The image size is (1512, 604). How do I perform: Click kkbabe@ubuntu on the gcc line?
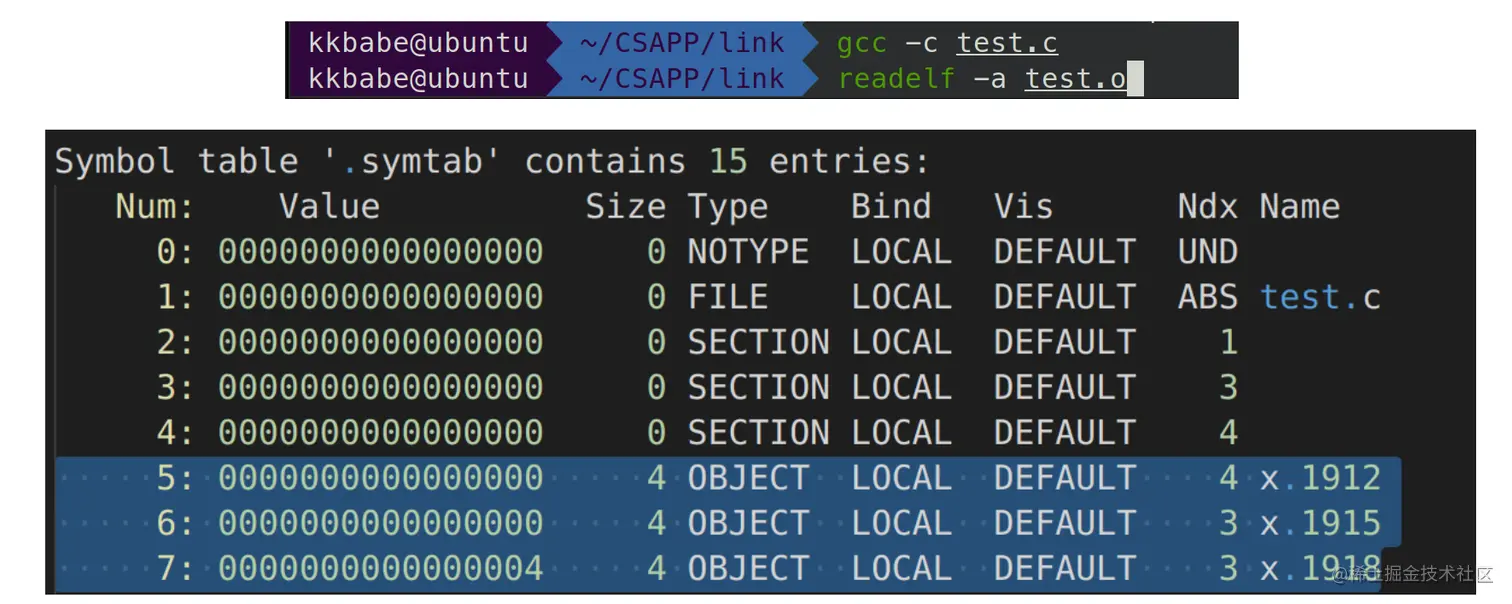pos(418,44)
